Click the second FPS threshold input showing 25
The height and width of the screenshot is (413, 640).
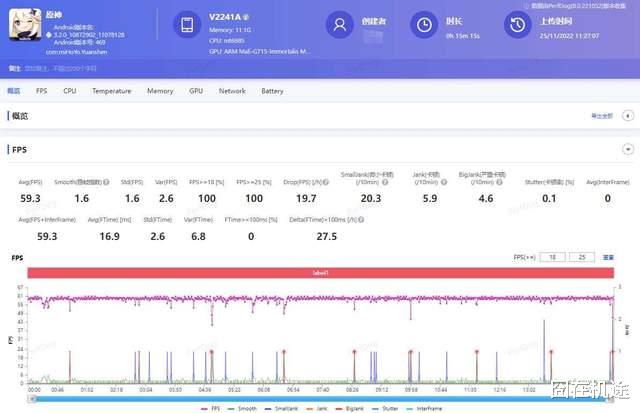(x=582, y=257)
